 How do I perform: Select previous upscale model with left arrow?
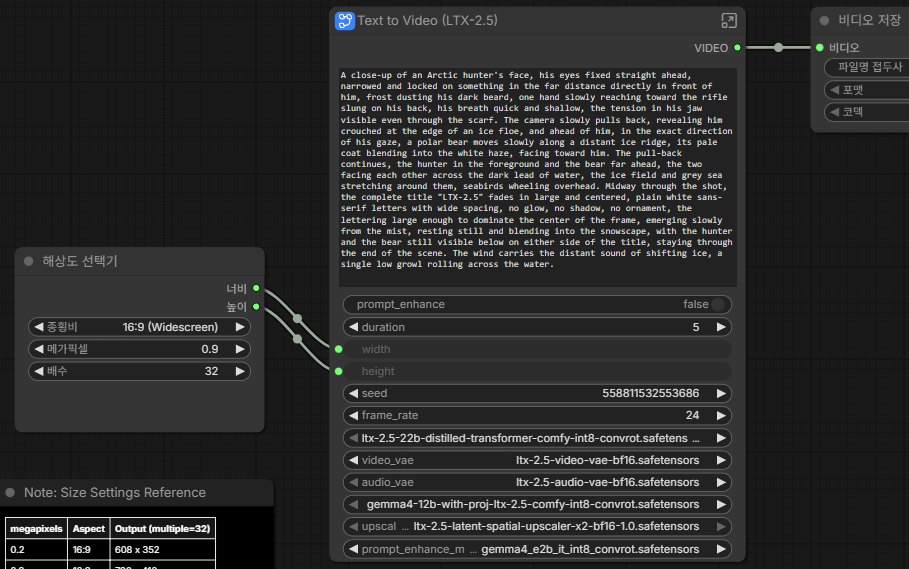(x=353, y=526)
